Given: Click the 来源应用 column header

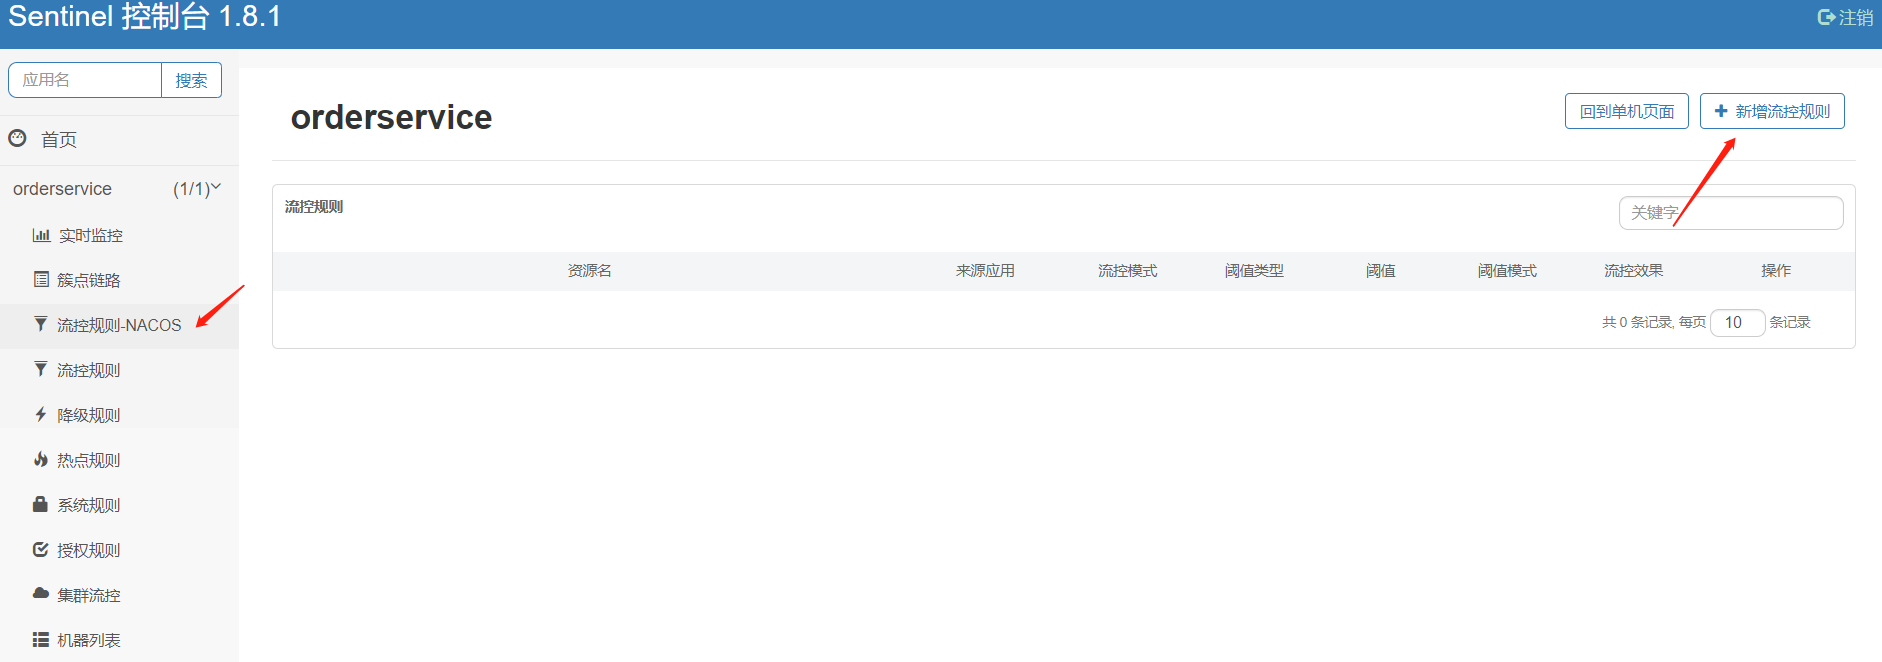Looking at the screenshot, I should (985, 271).
